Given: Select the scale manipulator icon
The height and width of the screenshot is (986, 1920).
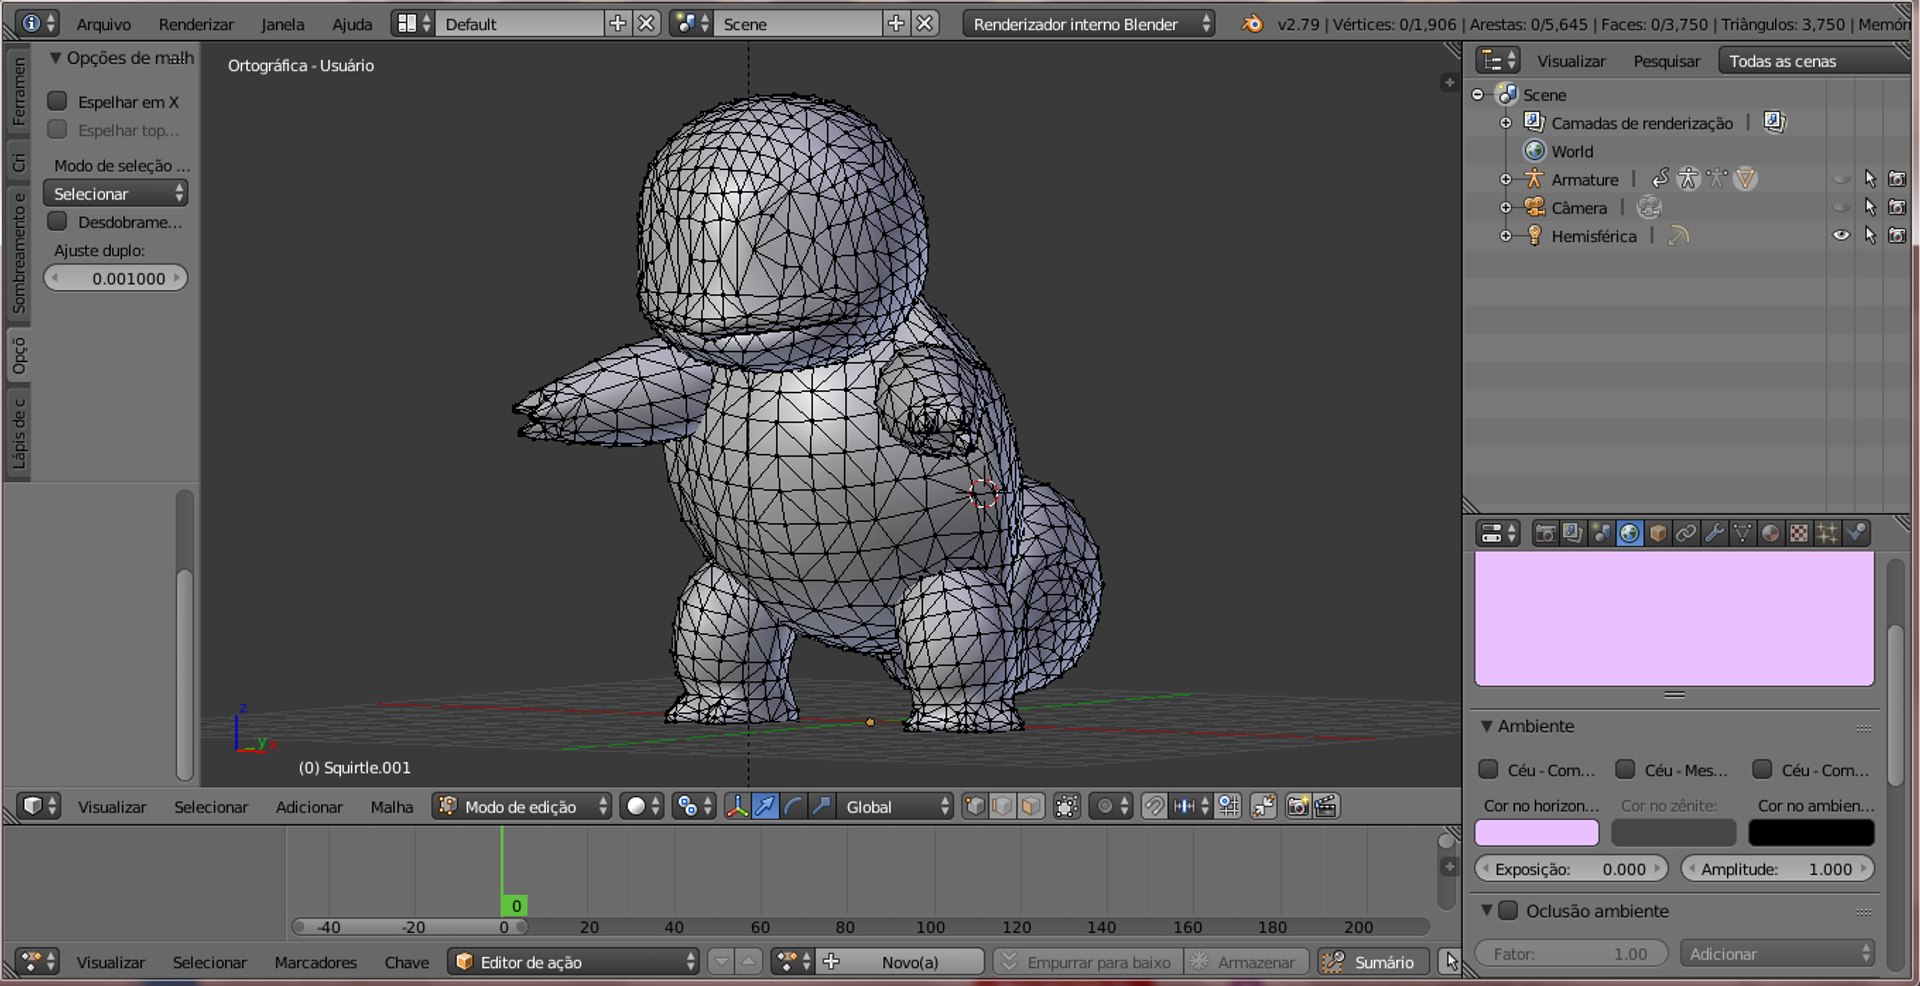Looking at the screenshot, I should click(821, 807).
